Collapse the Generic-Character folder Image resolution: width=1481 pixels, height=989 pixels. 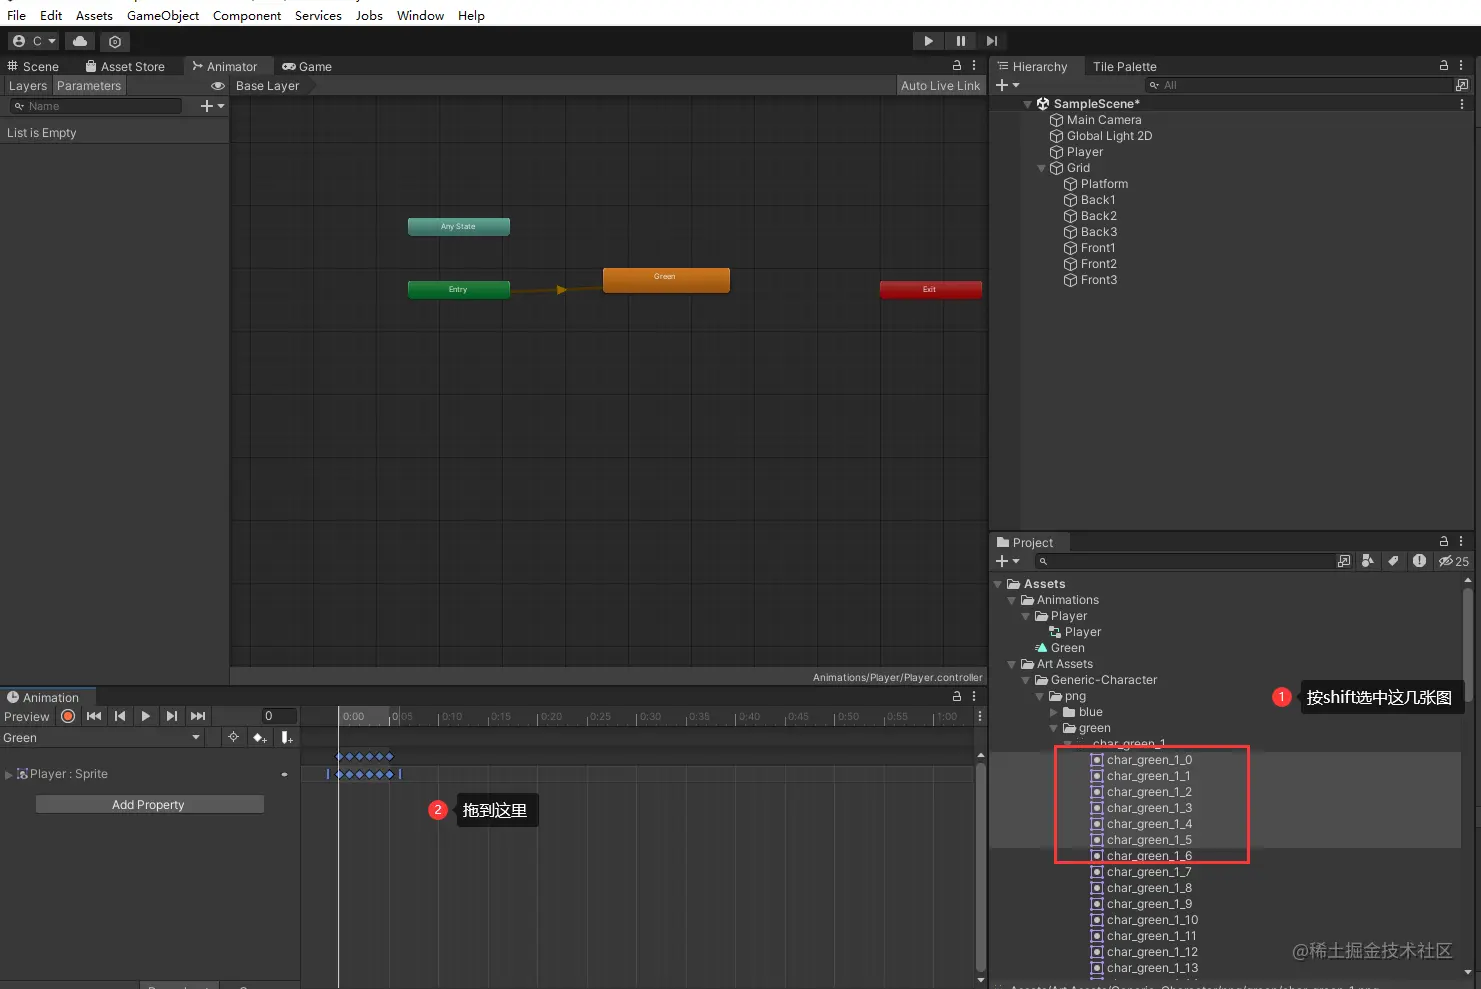[x=1026, y=680]
